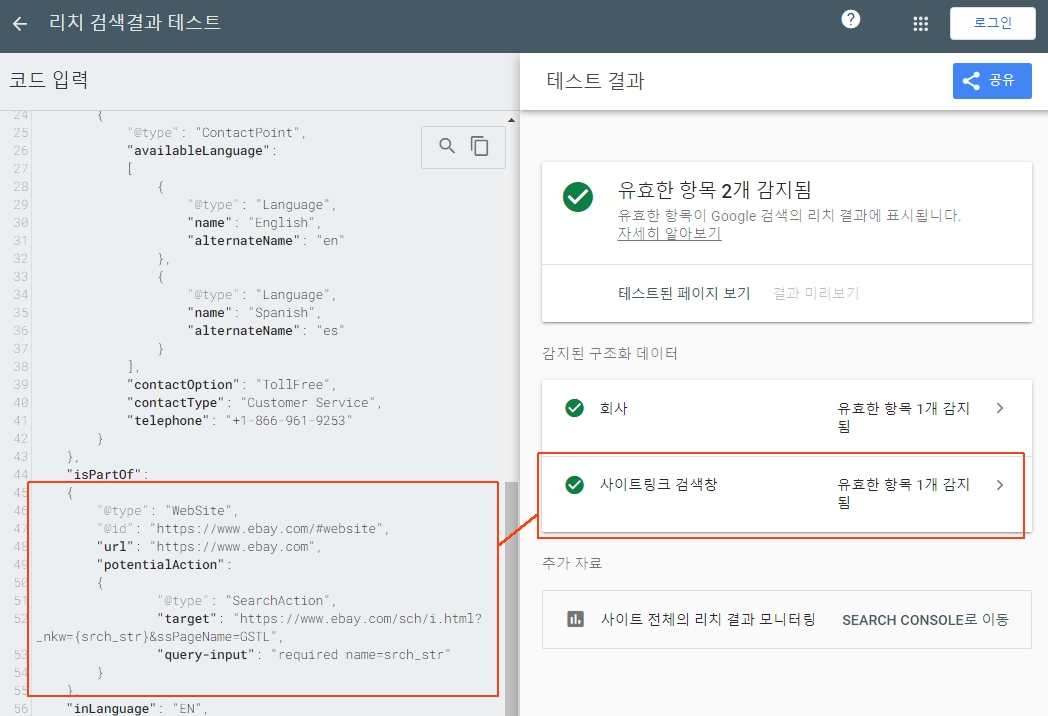This screenshot has height=716, width=1048.
Task: Click the 유효한 항목 2개 감지됨 heading
Action: [714, 190]
